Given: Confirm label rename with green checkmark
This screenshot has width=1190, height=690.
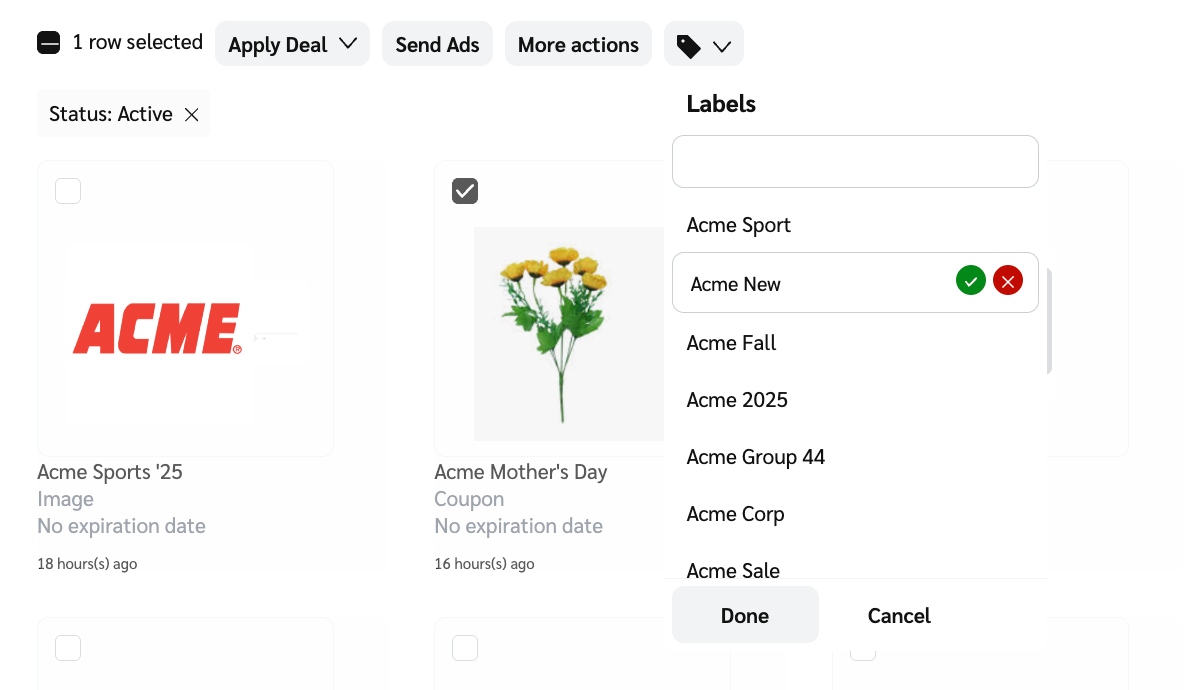Looking at the screenshot, I should coord(970,282).
